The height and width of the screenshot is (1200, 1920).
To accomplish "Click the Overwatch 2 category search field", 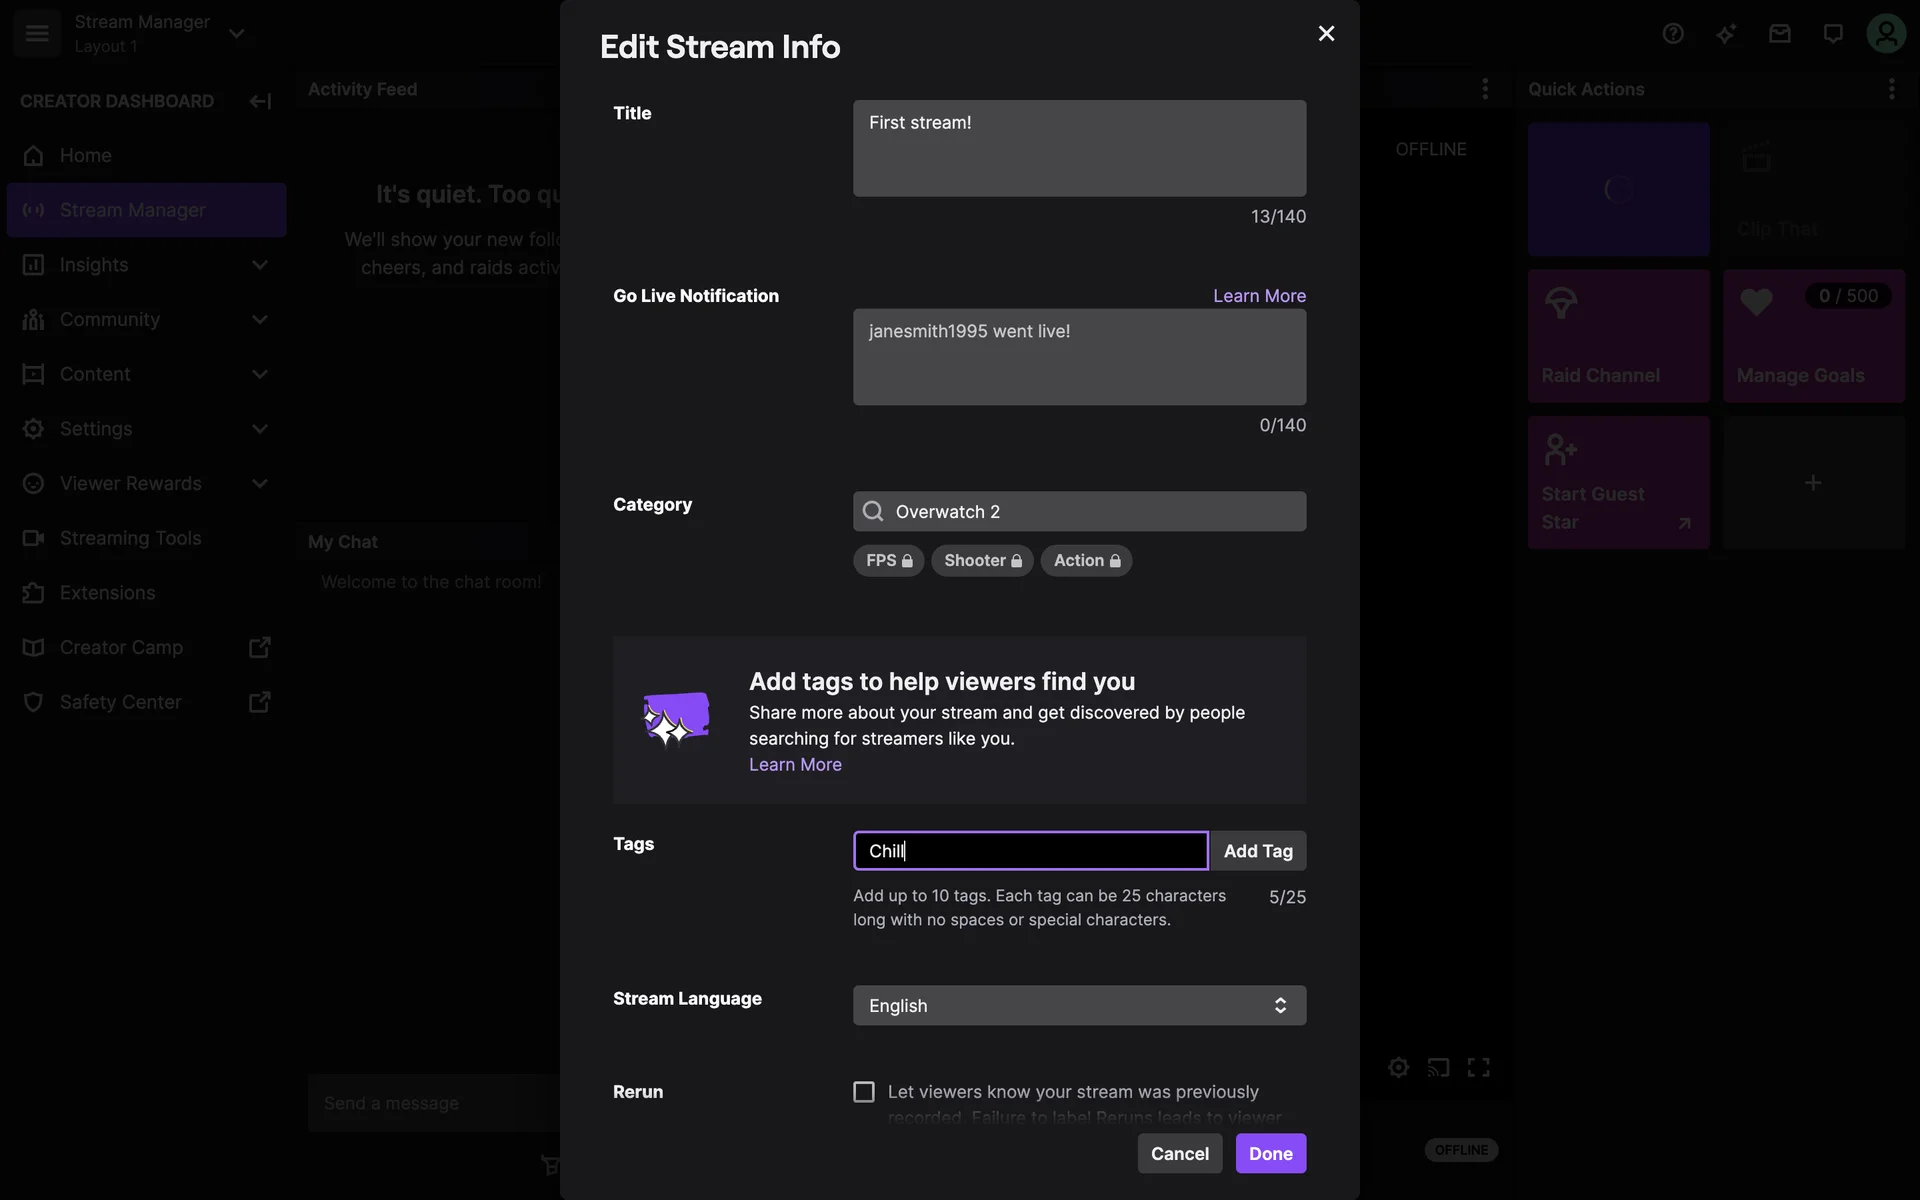I will (1079, 511).
